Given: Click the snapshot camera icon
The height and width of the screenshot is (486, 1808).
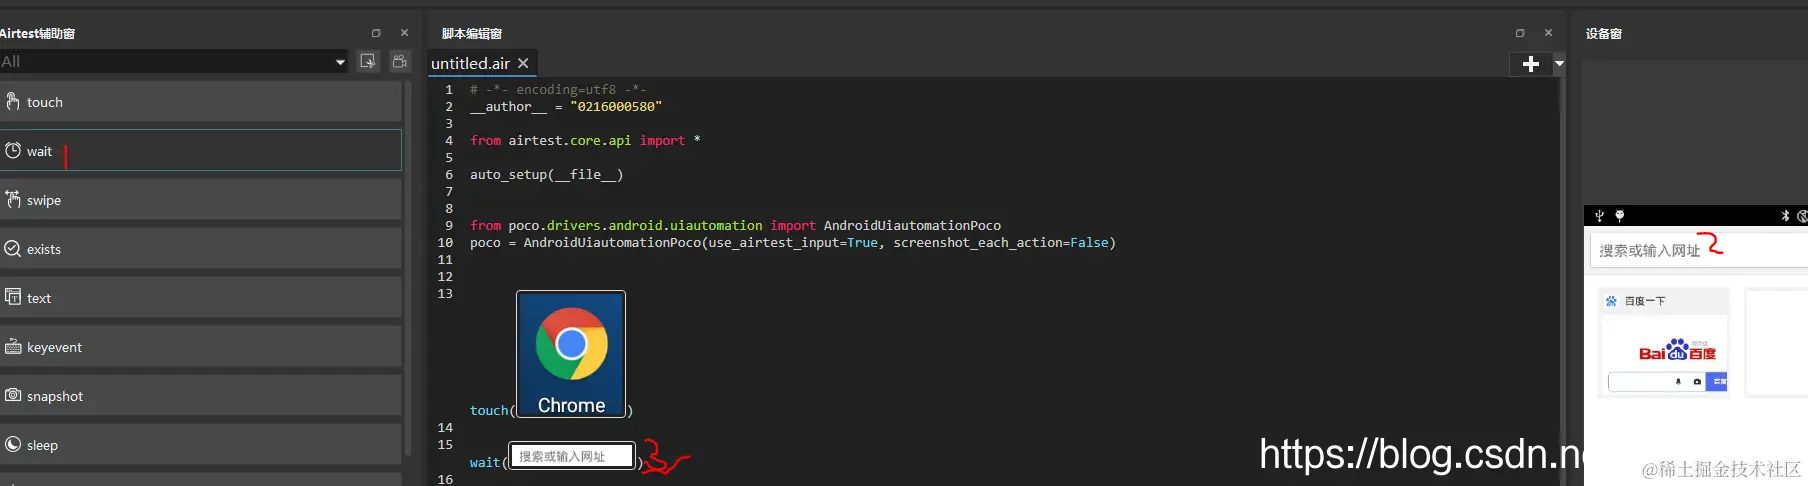Looking at the screenshot, I should pos(13,395).
